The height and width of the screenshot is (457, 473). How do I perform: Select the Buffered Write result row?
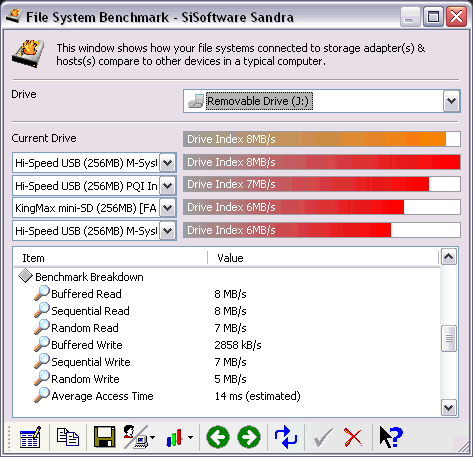point(227,345)
